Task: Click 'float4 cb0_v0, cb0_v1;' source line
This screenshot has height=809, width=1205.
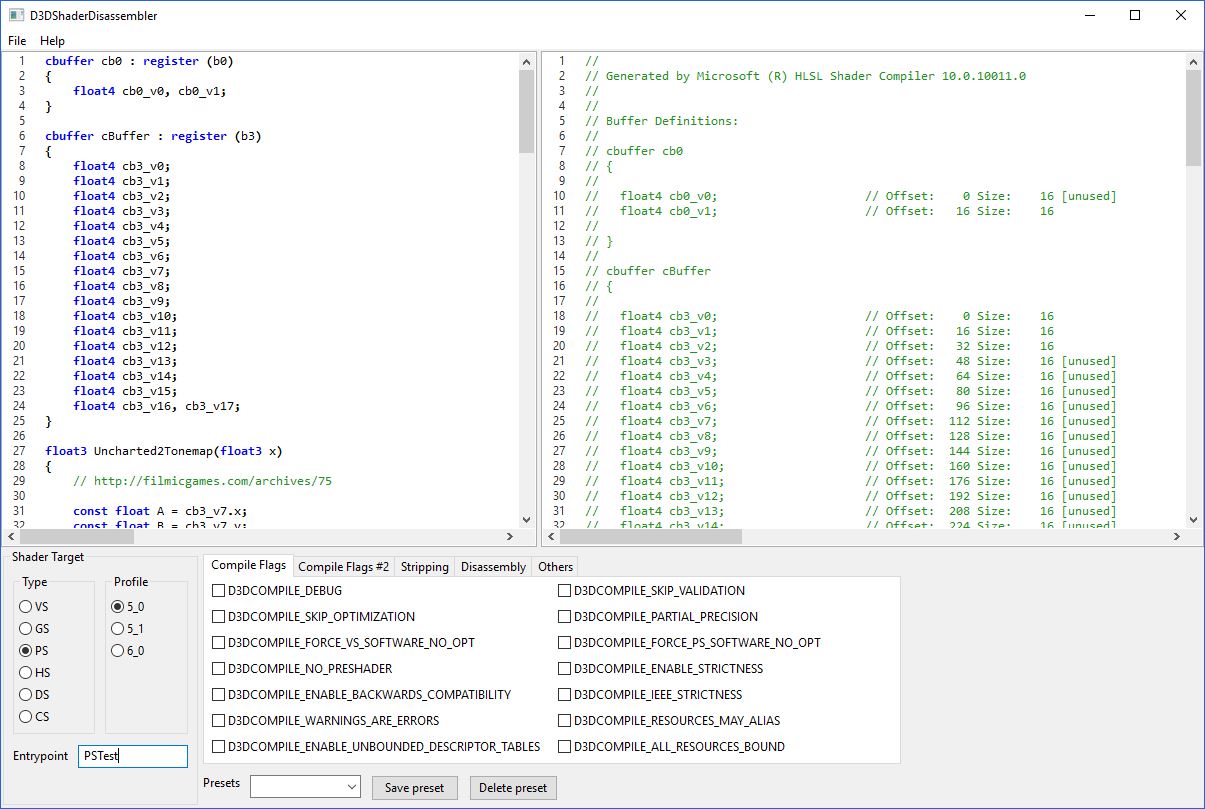Action: 150,91
